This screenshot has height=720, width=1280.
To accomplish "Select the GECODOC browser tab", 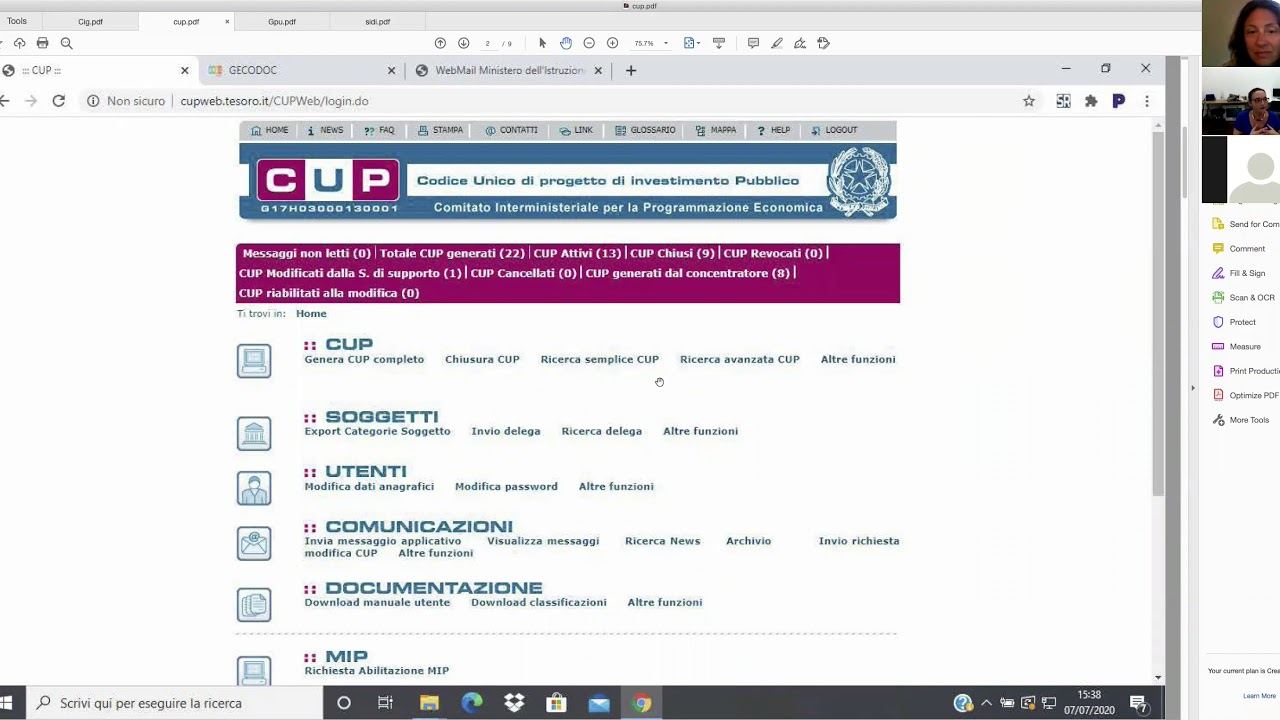I will click(302, 70).
